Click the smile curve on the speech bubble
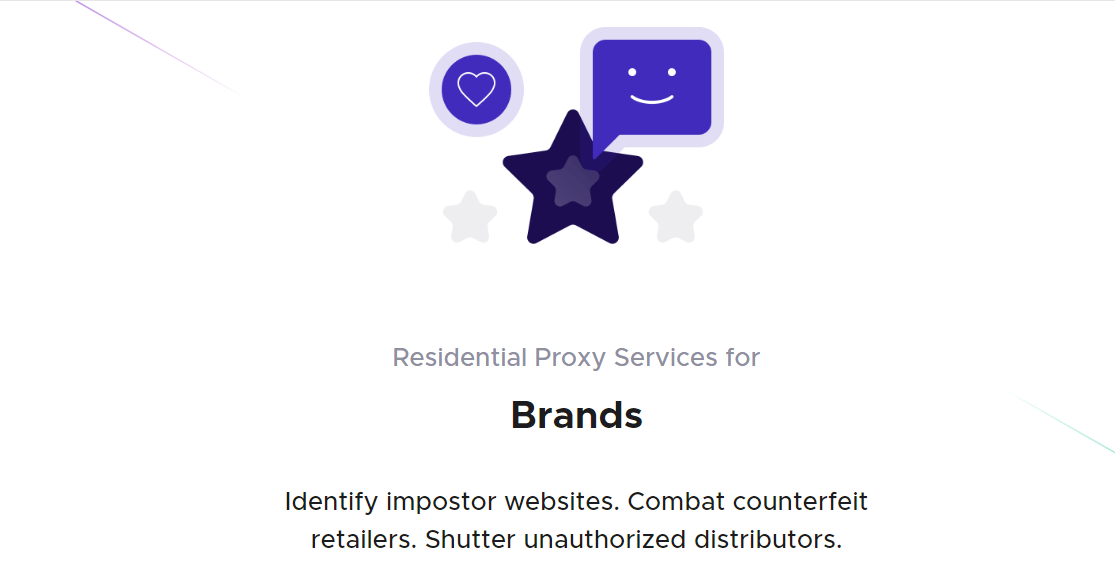The width and height of the screenshot is (1115, 570). [651, 99]
